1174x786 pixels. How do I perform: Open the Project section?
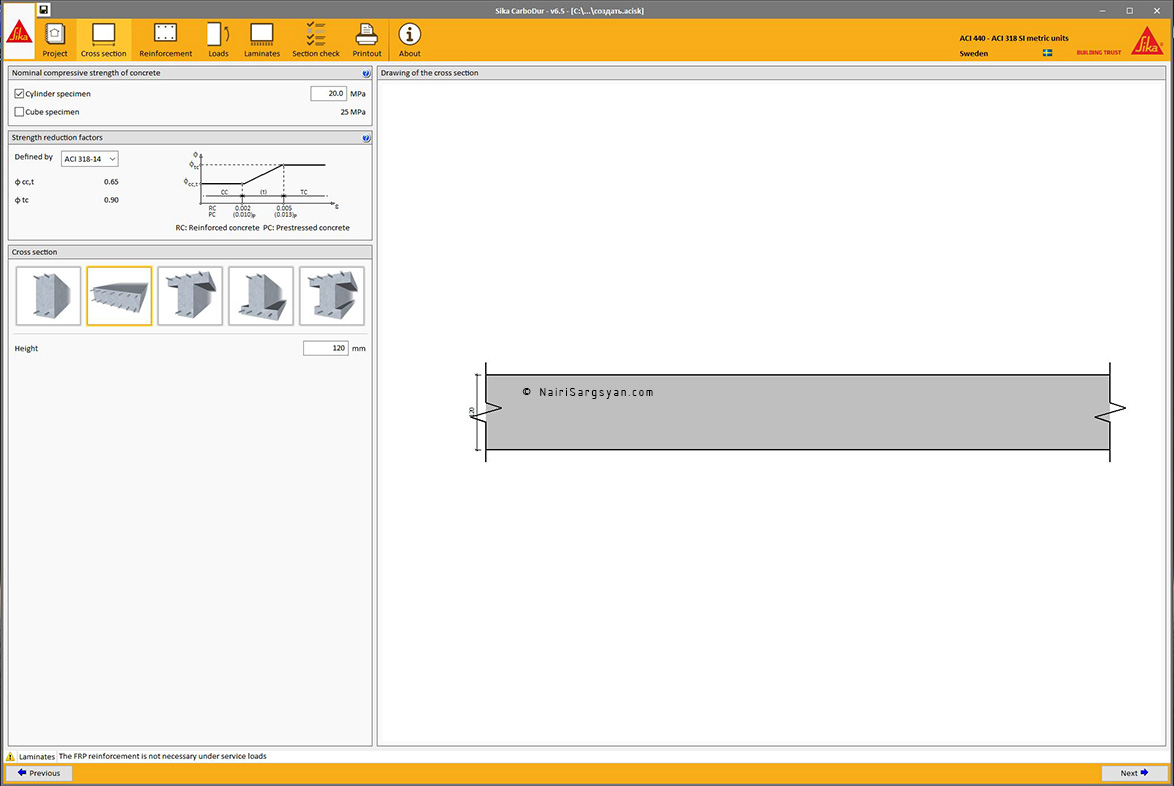pos(55,40)
